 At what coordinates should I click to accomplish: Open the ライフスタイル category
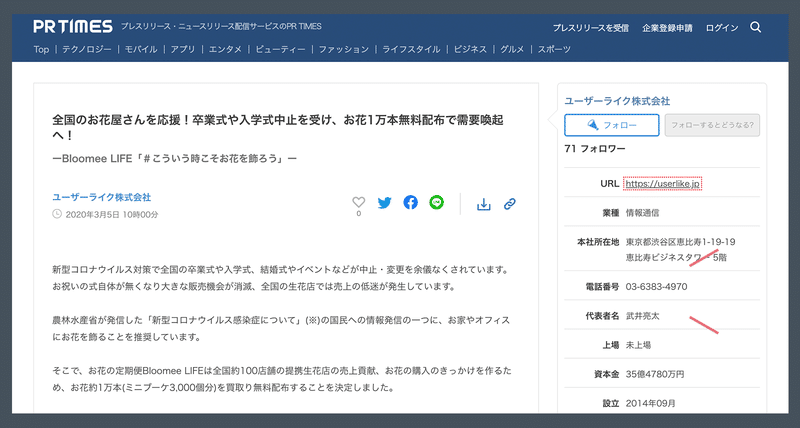411,49
